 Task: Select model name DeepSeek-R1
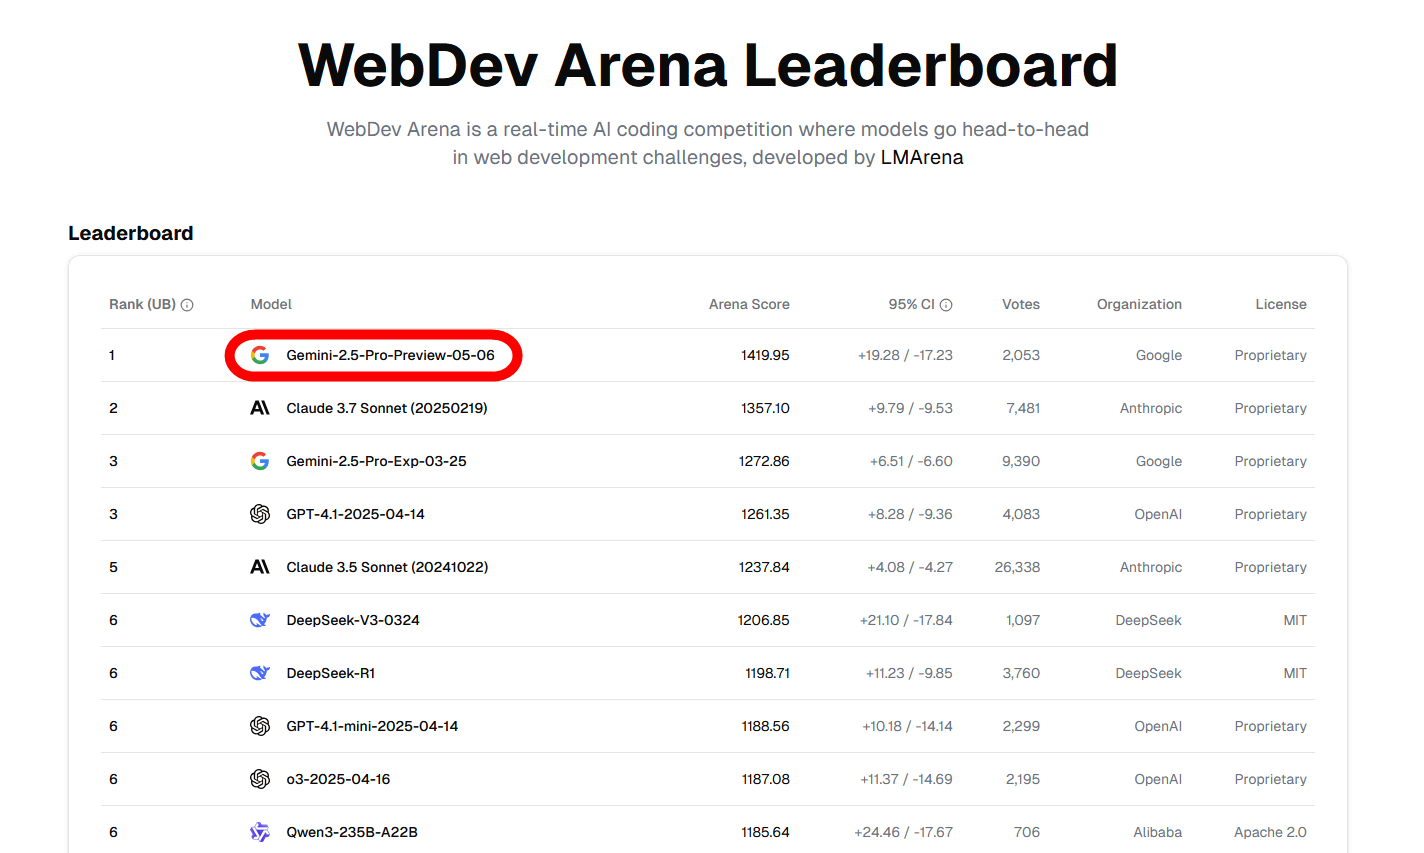coord(331,673)
